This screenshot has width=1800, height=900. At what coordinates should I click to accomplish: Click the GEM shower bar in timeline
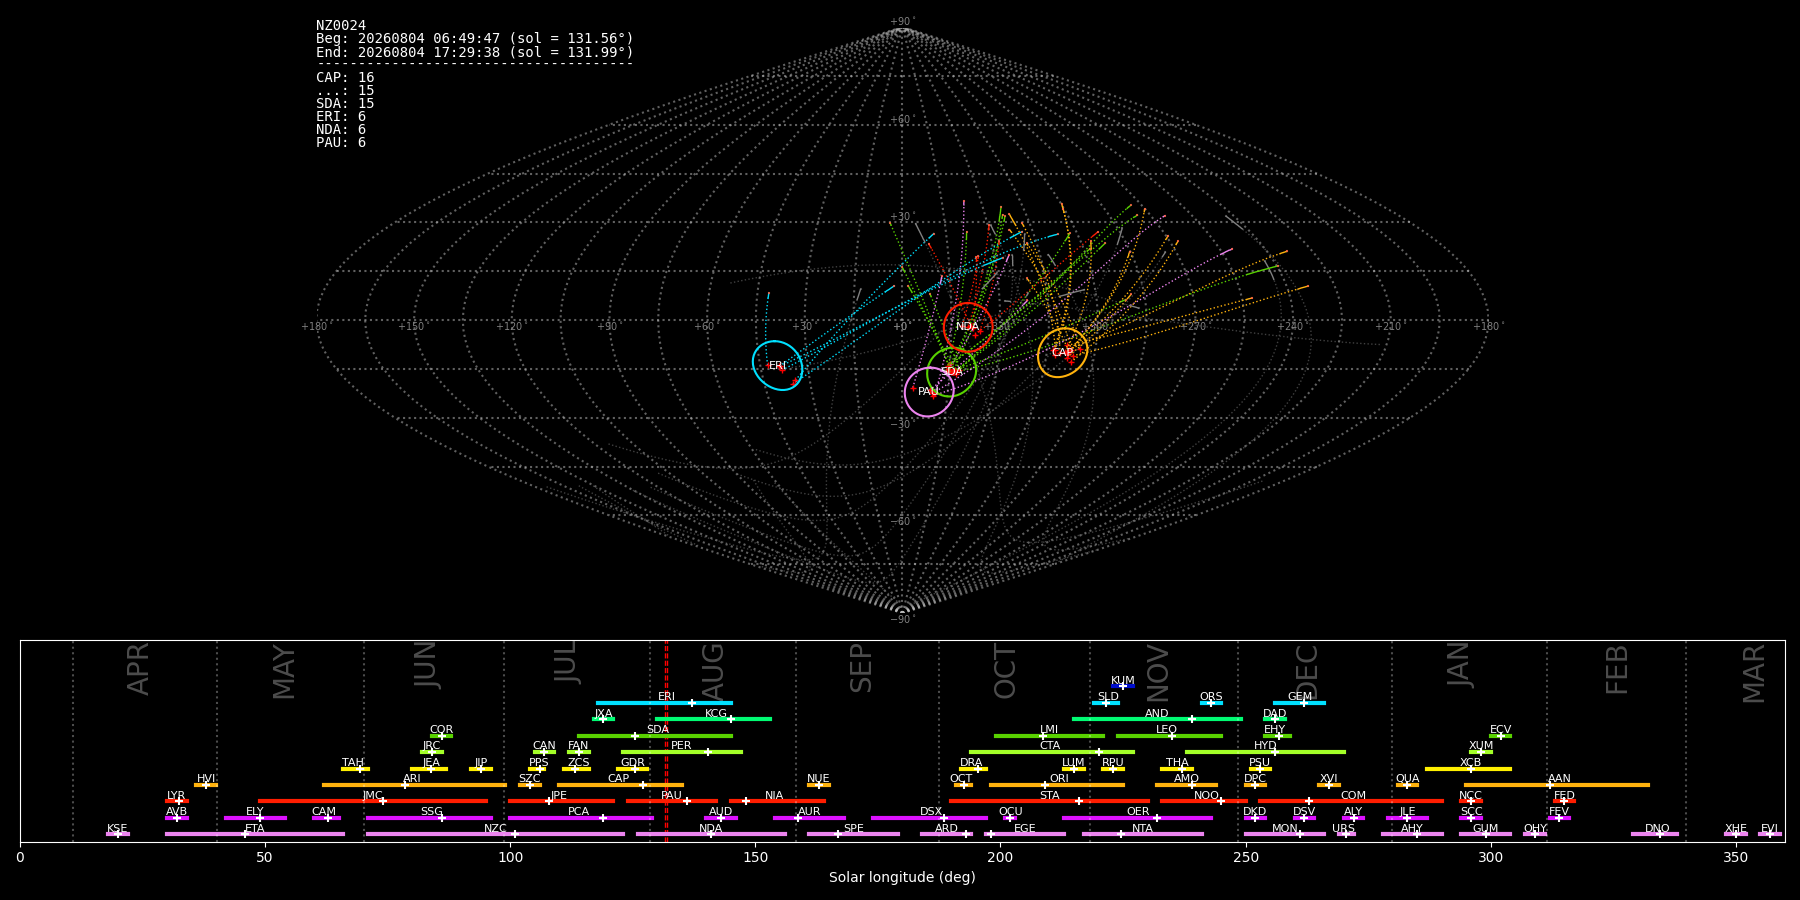(x=1299, y=703)
